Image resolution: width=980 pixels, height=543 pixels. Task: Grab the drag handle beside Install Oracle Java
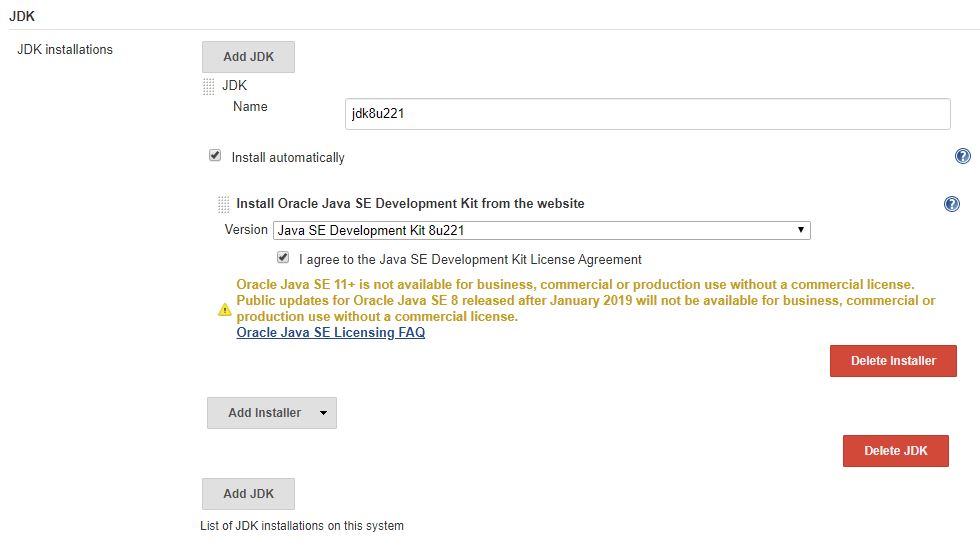click(x=223, y=204)
